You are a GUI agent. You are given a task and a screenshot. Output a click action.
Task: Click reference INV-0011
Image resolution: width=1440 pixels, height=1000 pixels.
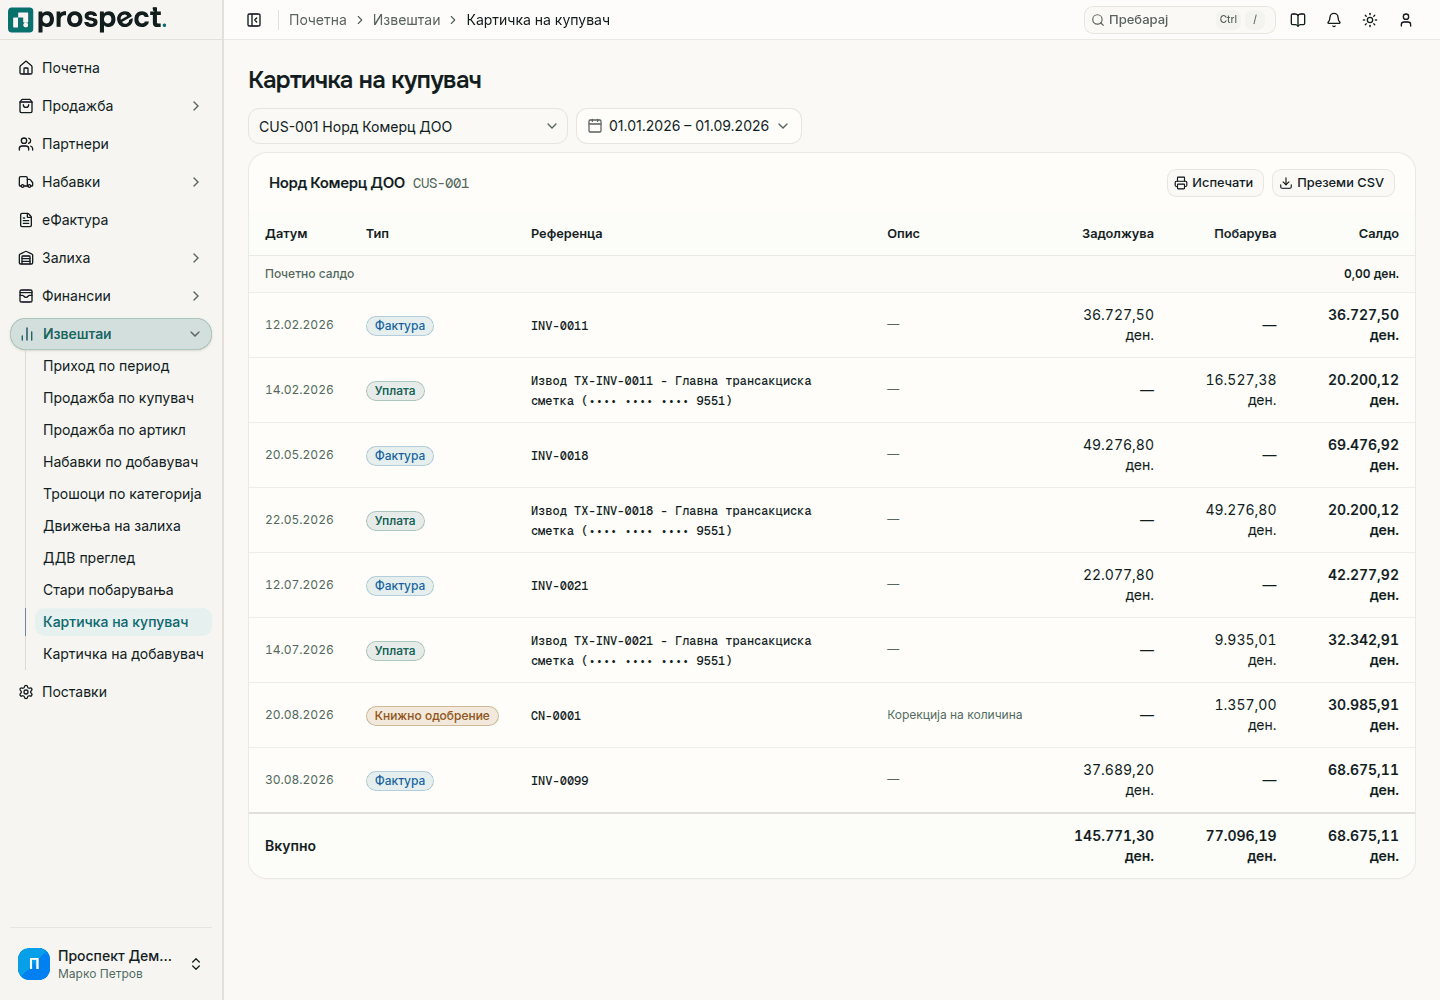tap(560, 326)
